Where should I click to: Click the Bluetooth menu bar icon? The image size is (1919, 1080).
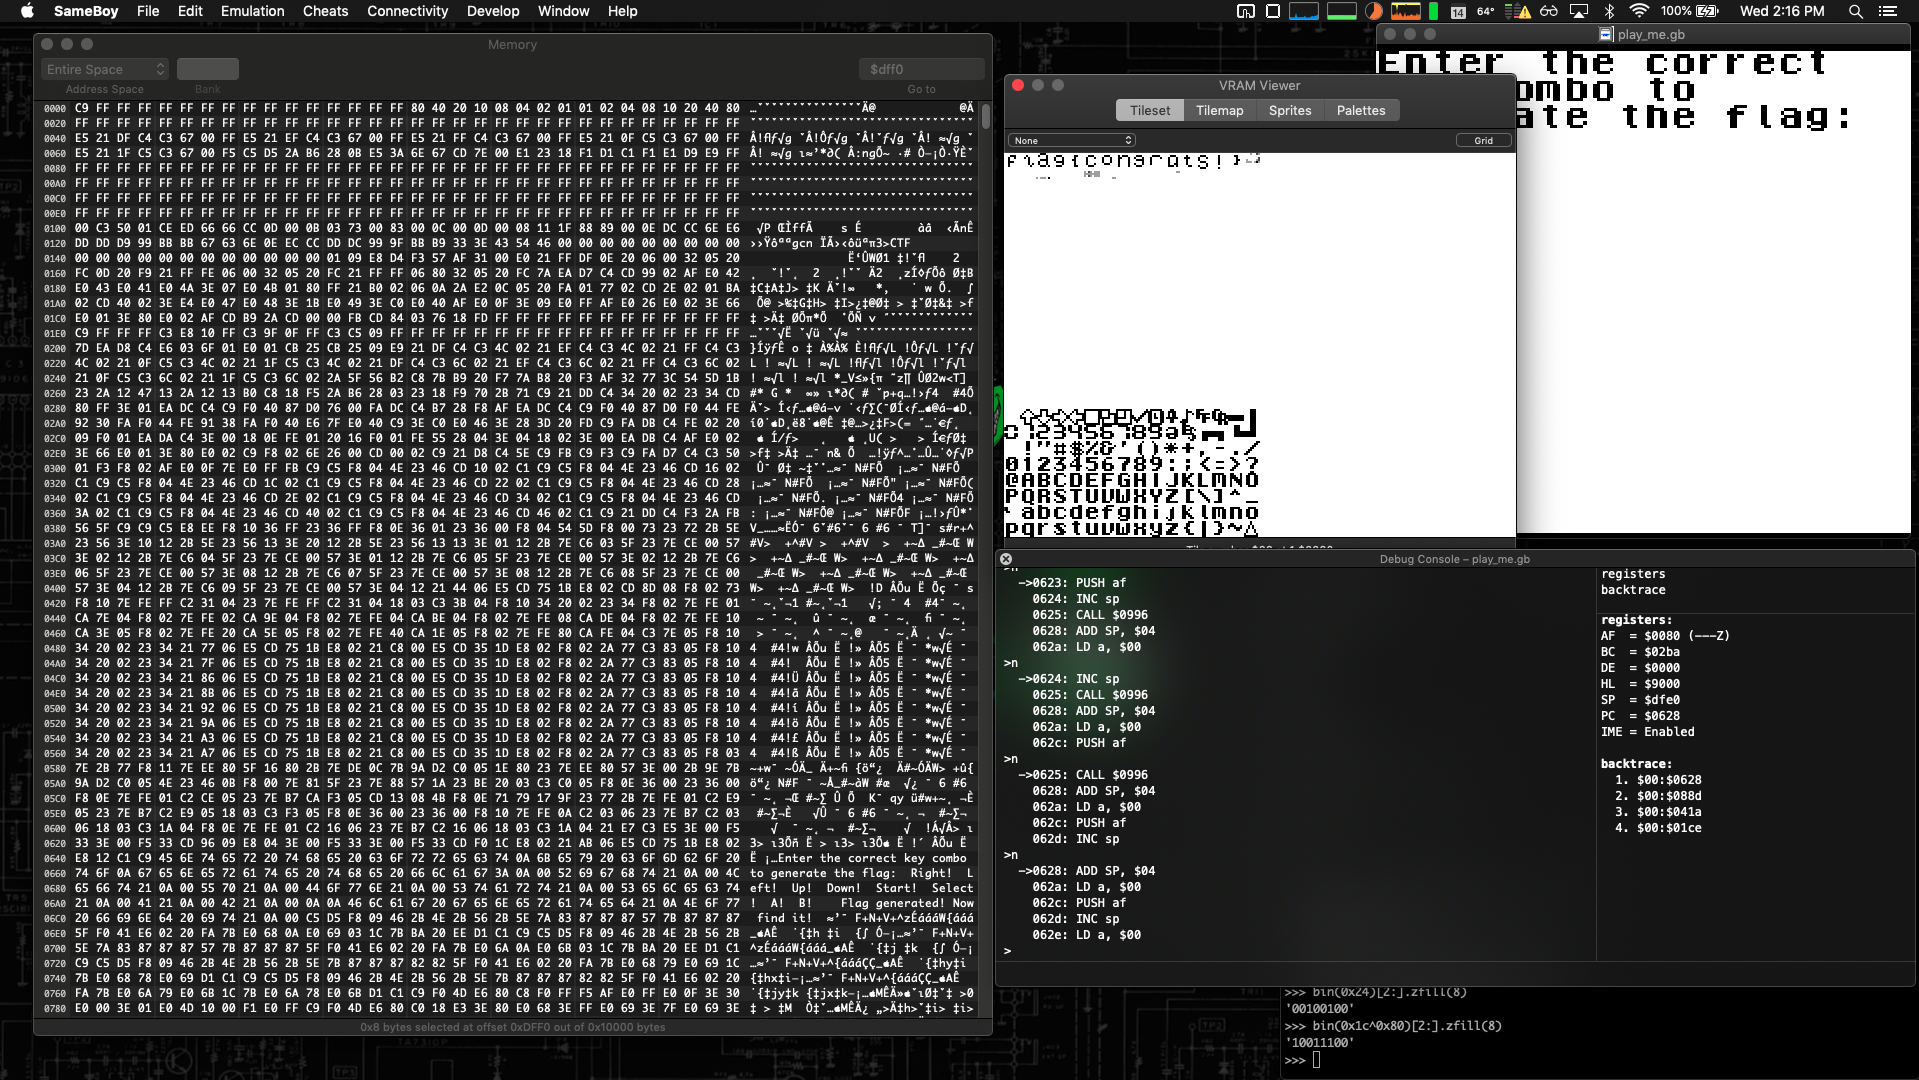point(1609,12)
